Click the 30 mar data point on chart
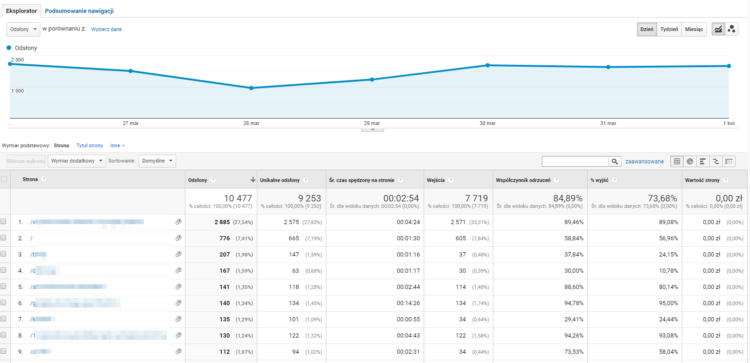 point(487,65)
